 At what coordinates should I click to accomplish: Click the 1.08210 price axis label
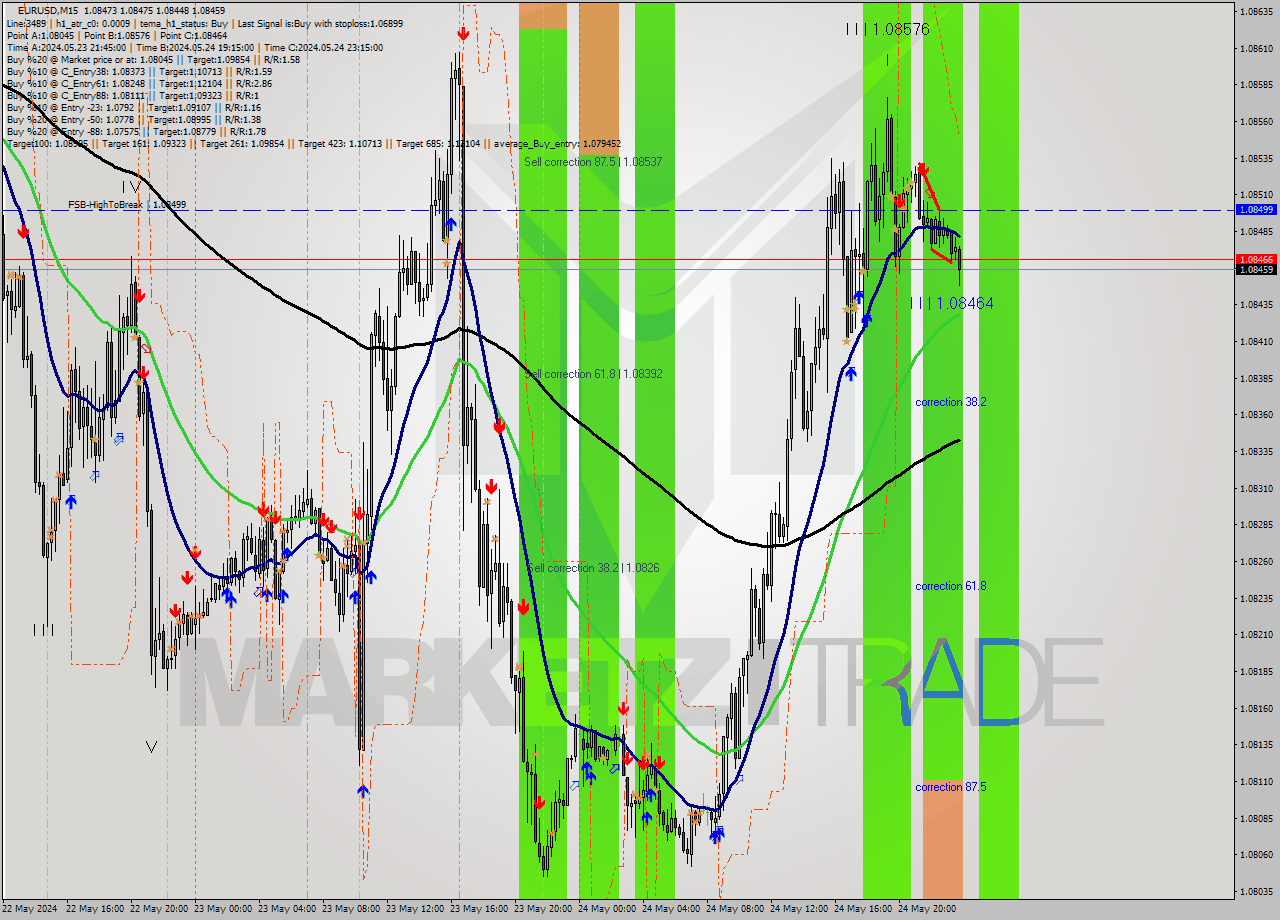click(1255, 634)
